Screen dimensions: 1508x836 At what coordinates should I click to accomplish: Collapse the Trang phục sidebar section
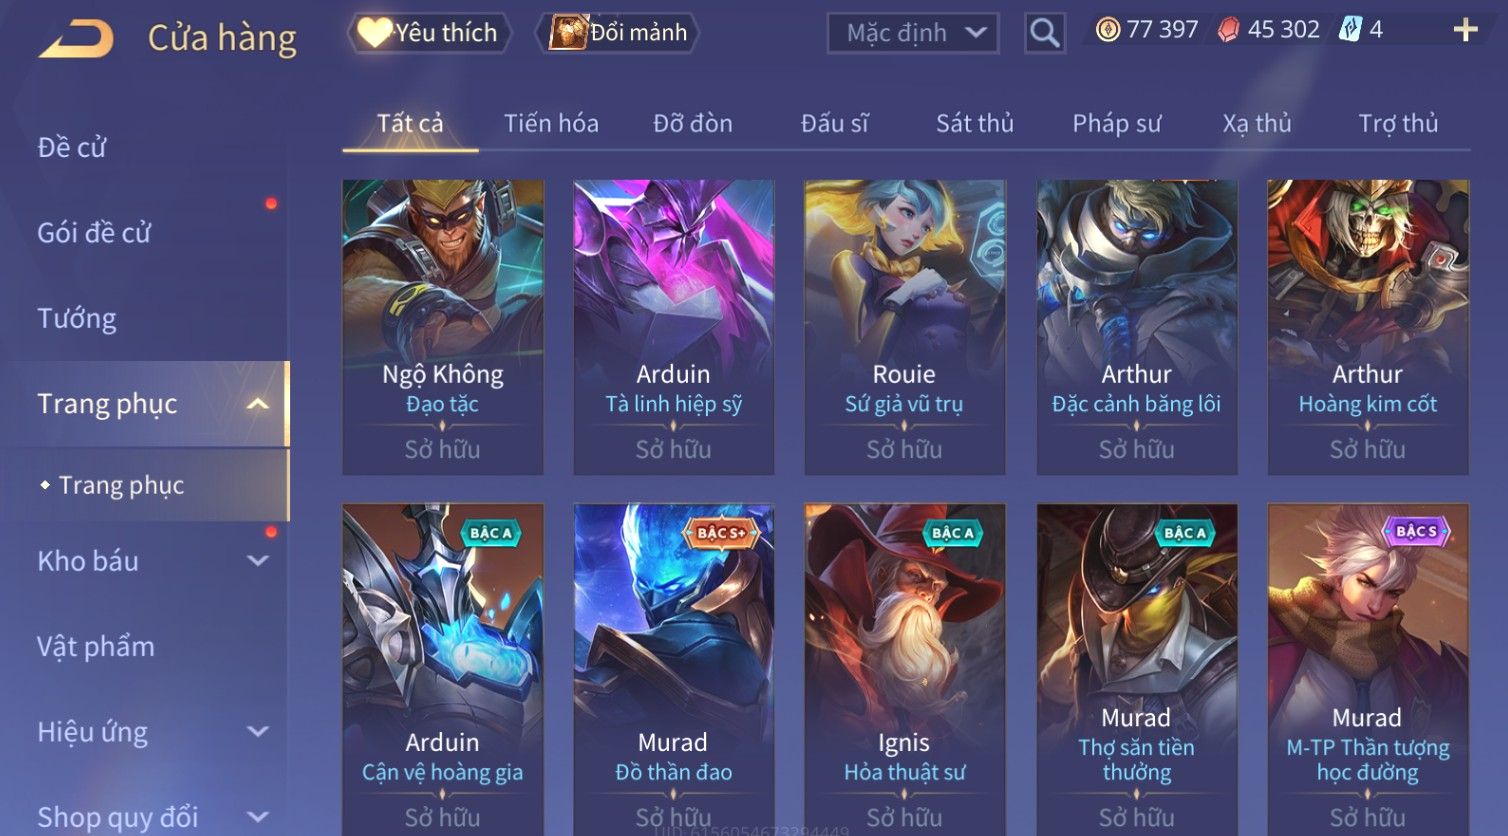pos(258,404)
